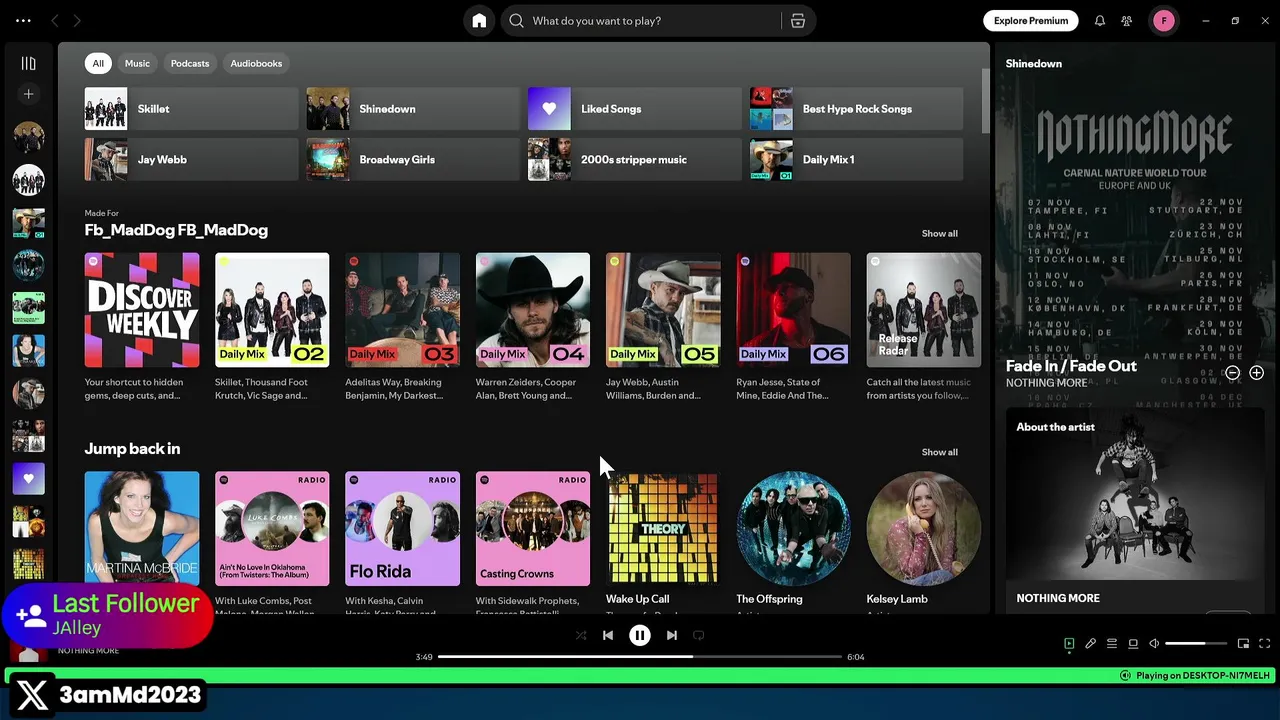Open Daily Mix 03 cover
1280x720 pixels.
[x=402, y=310]
